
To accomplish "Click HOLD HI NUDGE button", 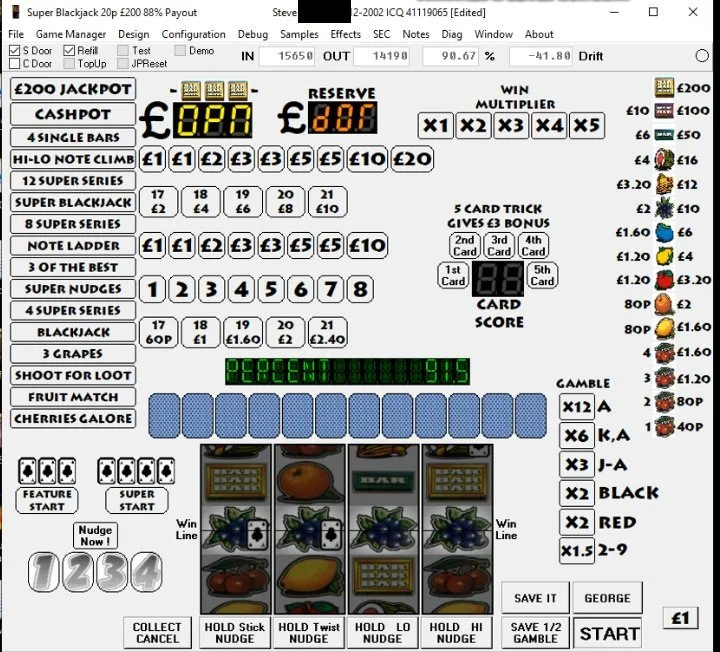I will point(456,633).
